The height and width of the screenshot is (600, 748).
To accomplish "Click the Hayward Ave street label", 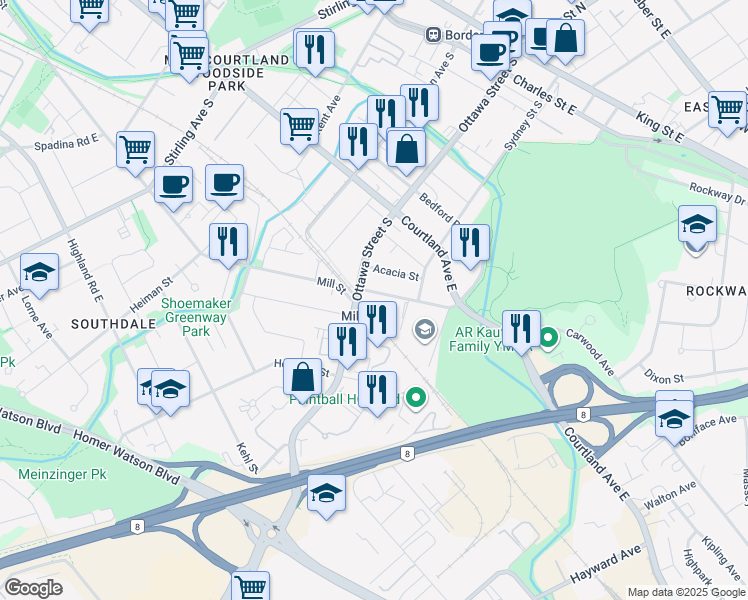I will [x=606, y=564].
